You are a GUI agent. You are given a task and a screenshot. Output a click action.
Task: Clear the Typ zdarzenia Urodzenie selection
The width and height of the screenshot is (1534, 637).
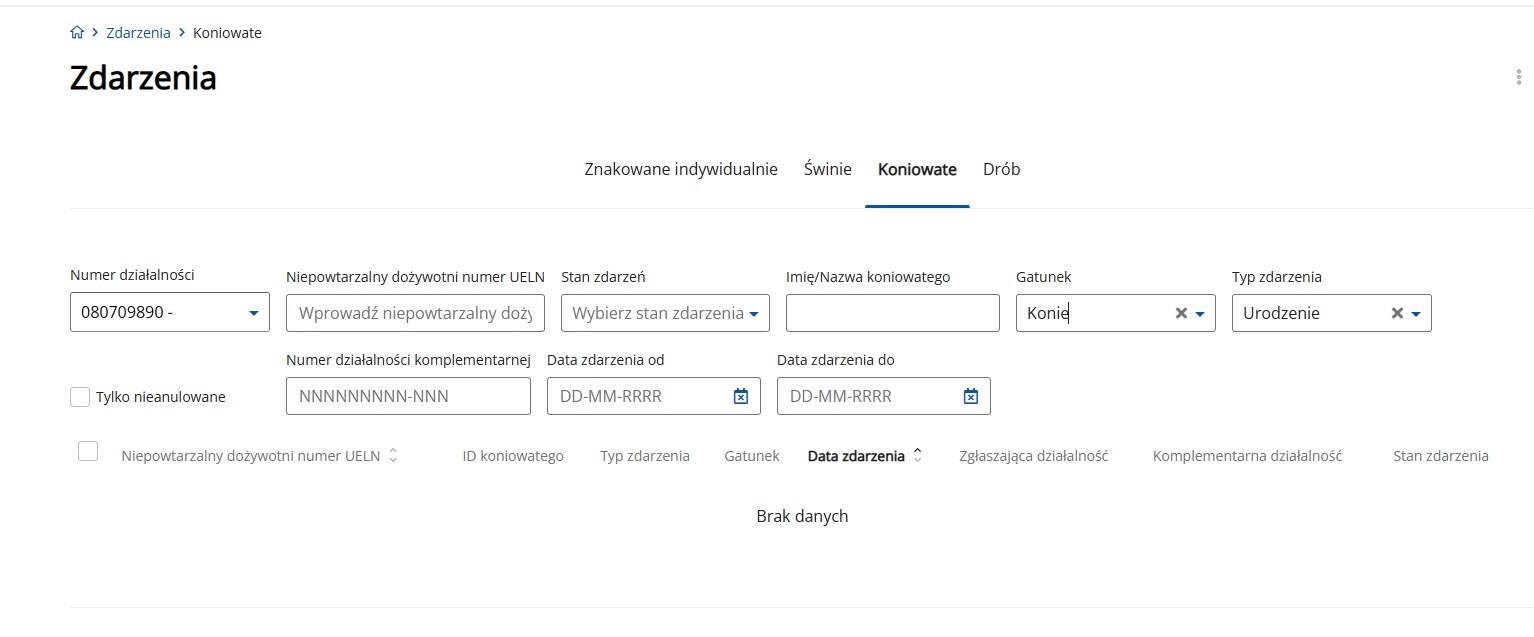tap(1397, 313)
